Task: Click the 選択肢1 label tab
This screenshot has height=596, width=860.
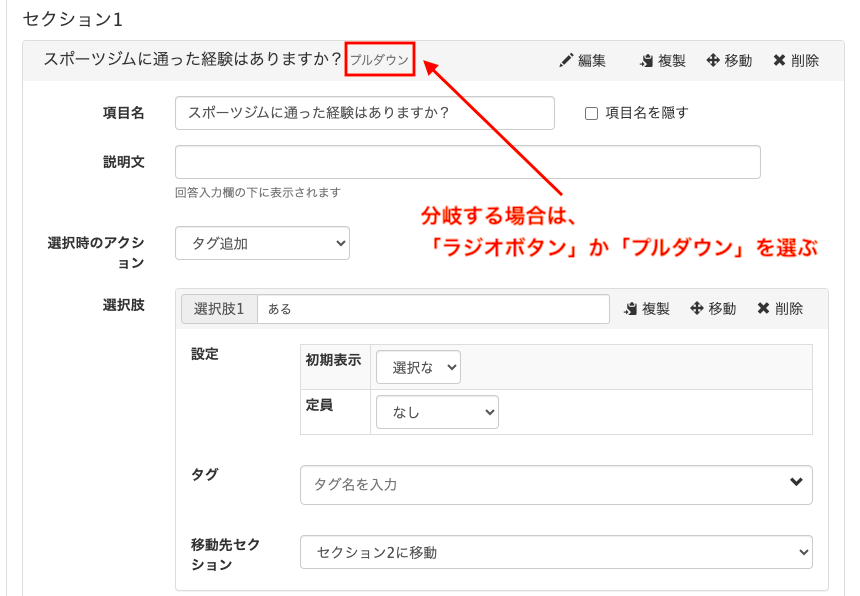Action: tap(219, 309)
